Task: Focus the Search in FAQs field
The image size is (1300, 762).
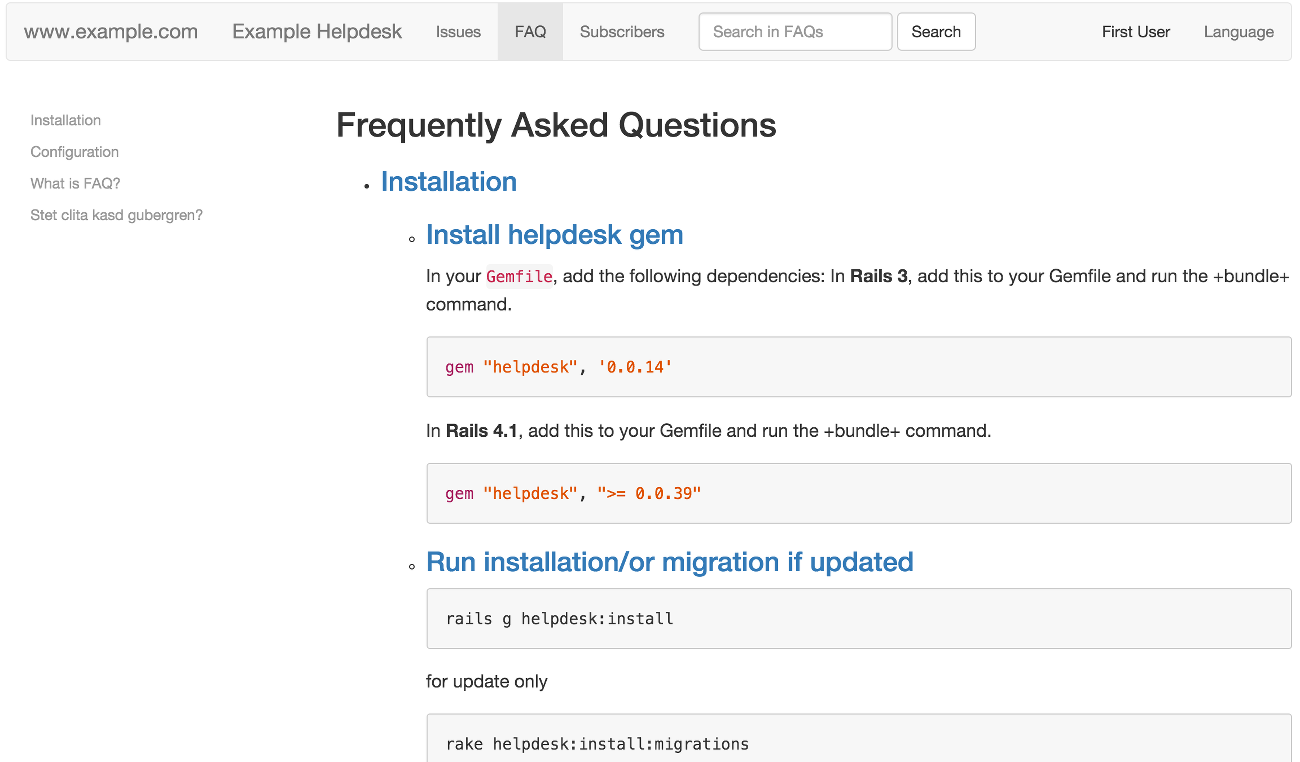Action: 795,32
